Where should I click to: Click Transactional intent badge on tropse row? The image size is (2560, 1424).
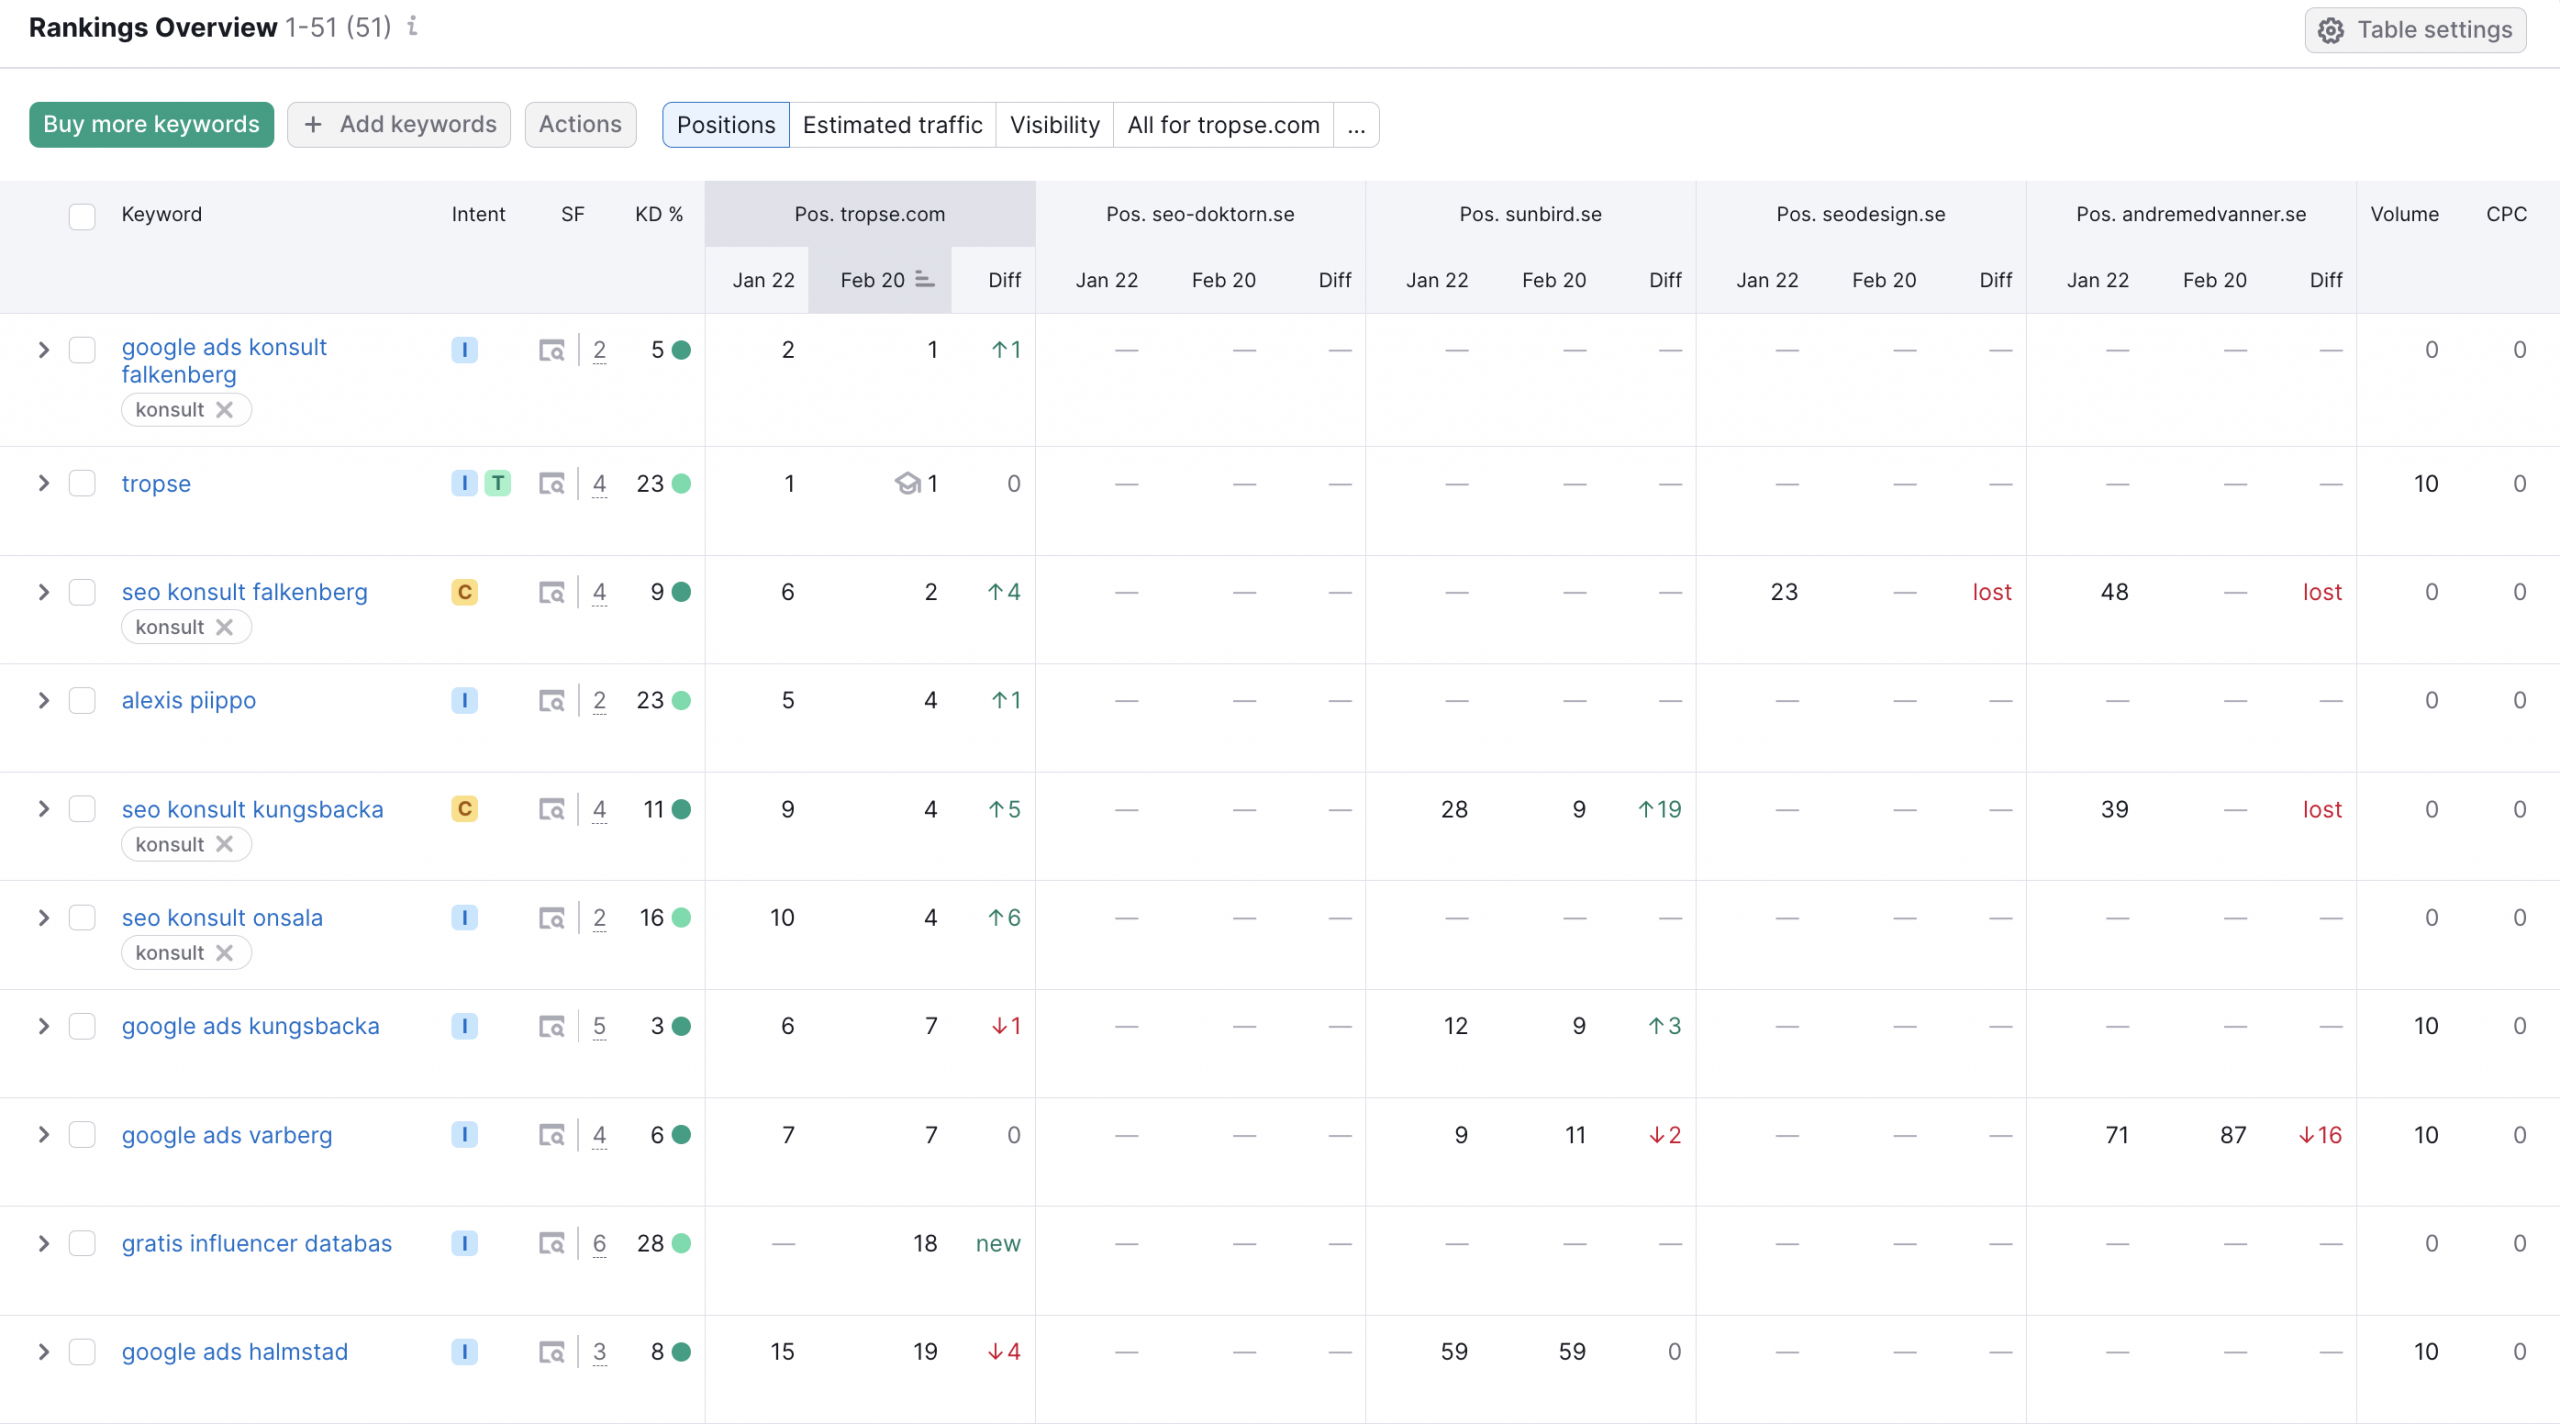point(498,484)
